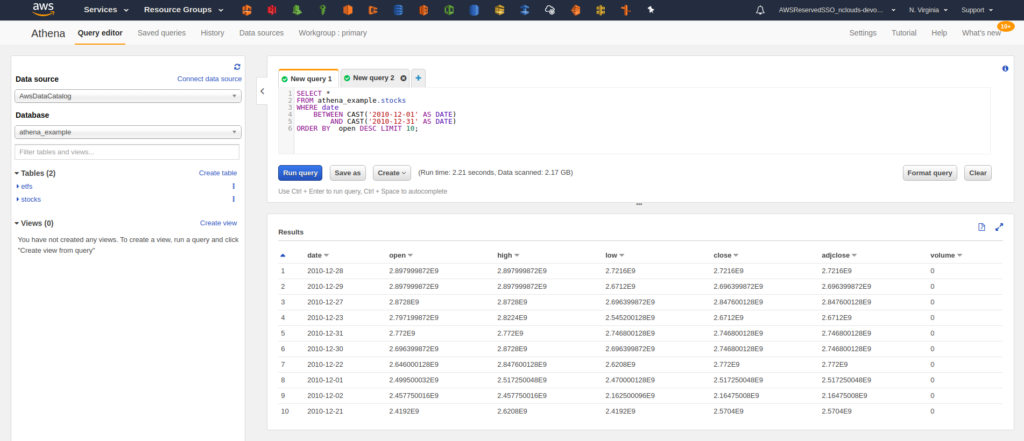This screenshot has width=1024, height=441.
Task: Open the Create dropdown button
Action: [x=391, y=173]
